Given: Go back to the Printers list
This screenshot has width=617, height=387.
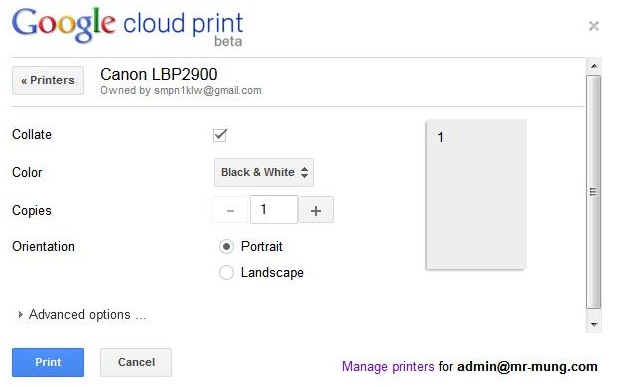Looking at the screenshot, I should (x=48, y=80).
